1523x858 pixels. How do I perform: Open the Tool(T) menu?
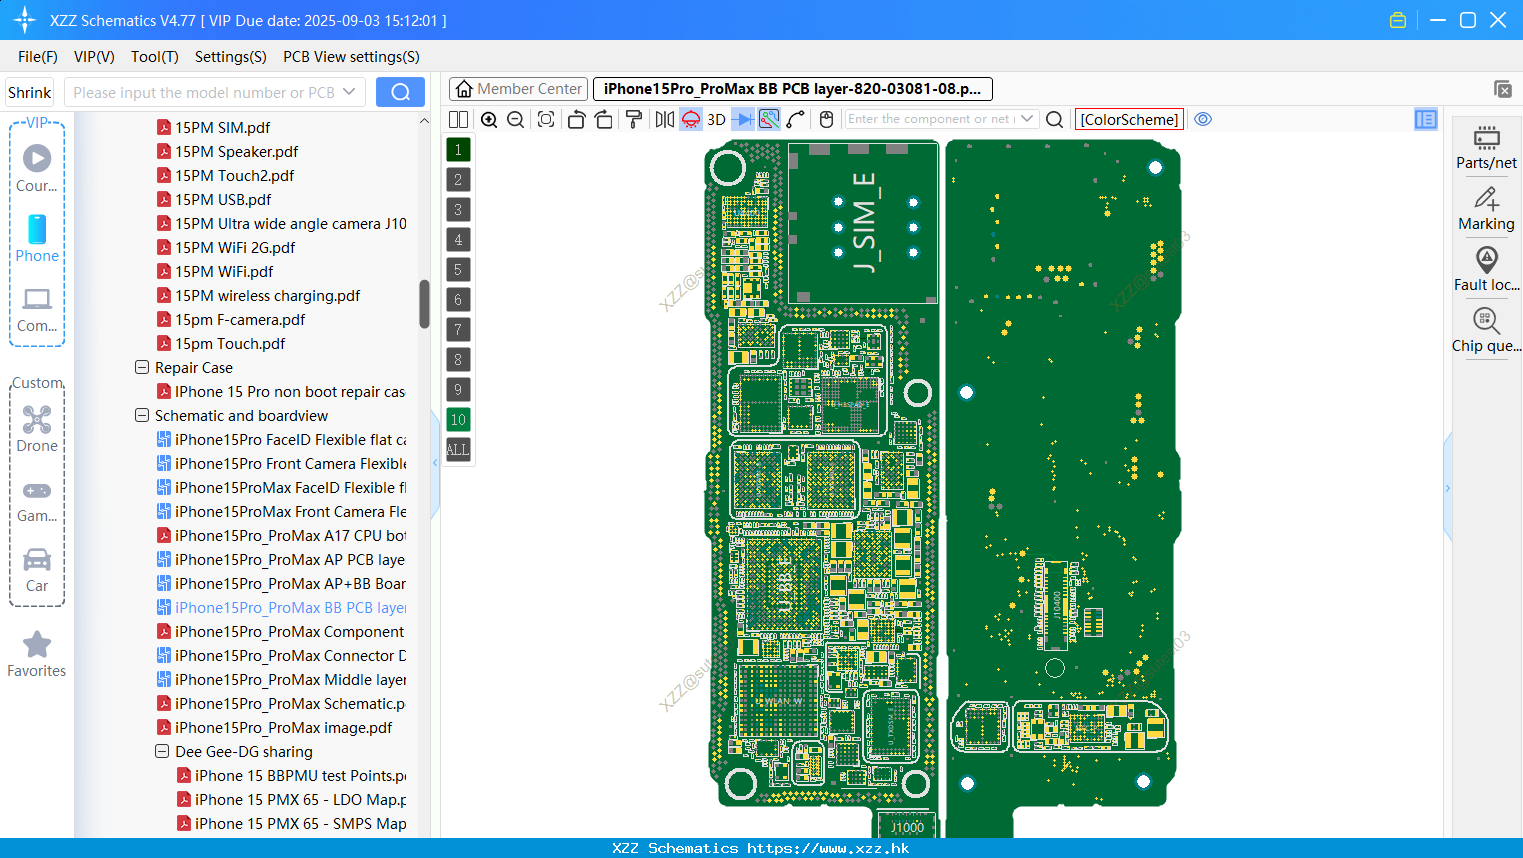155,57
